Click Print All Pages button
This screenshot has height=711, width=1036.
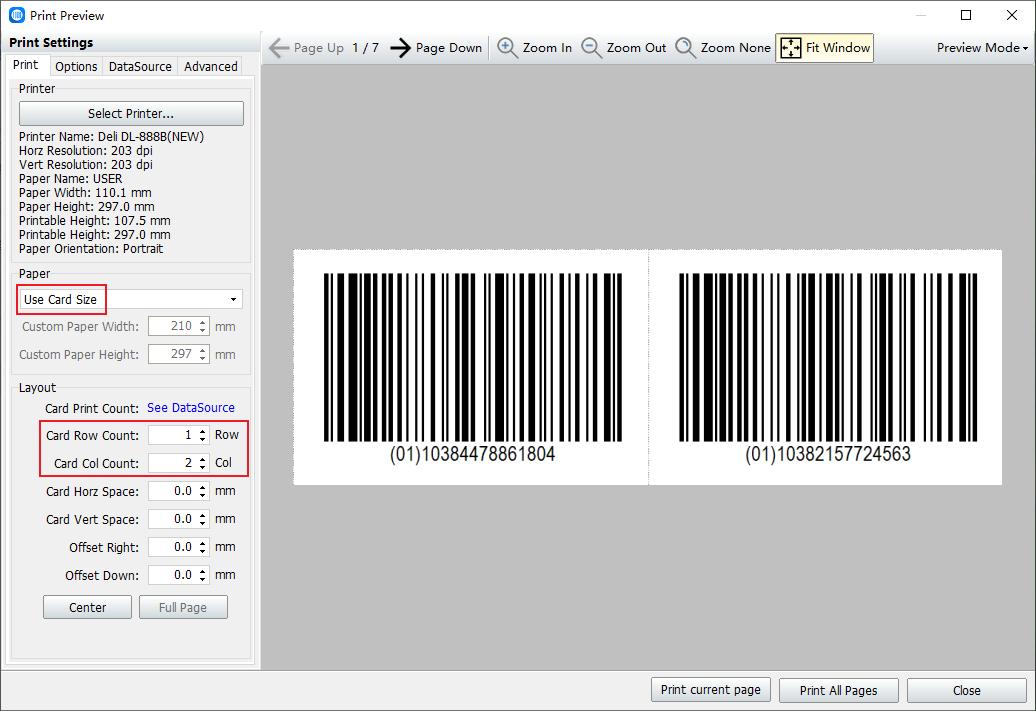click(838, 691)
